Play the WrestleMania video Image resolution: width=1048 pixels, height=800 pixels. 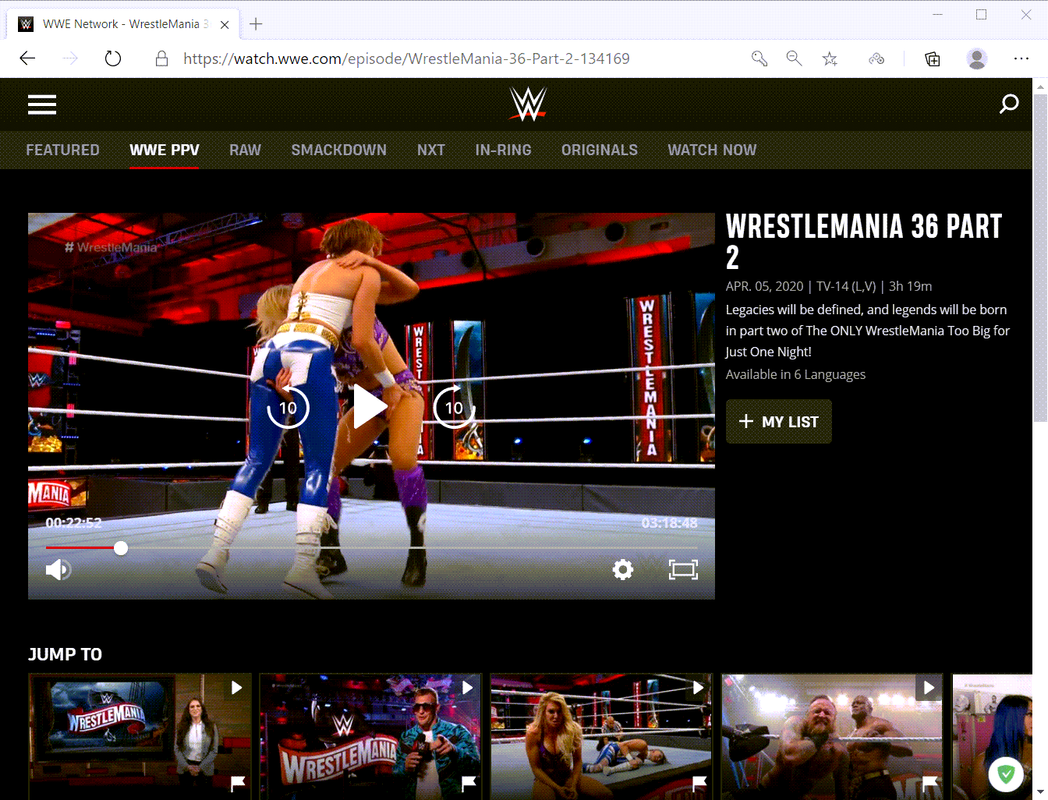coord(370,406)
